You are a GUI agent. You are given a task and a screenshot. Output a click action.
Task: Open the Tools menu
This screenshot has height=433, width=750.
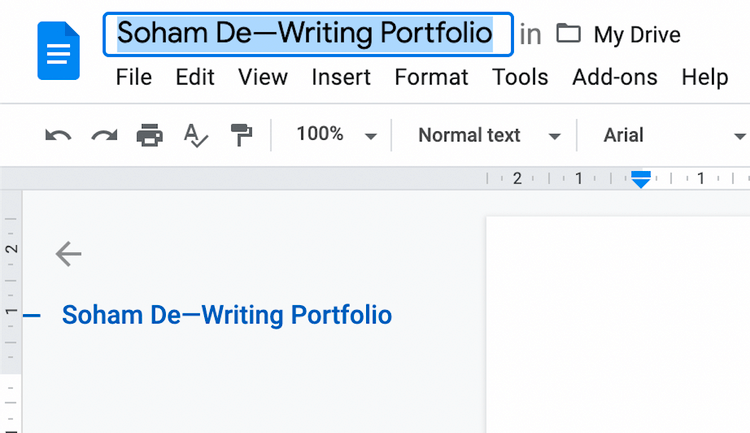[520, 77]
